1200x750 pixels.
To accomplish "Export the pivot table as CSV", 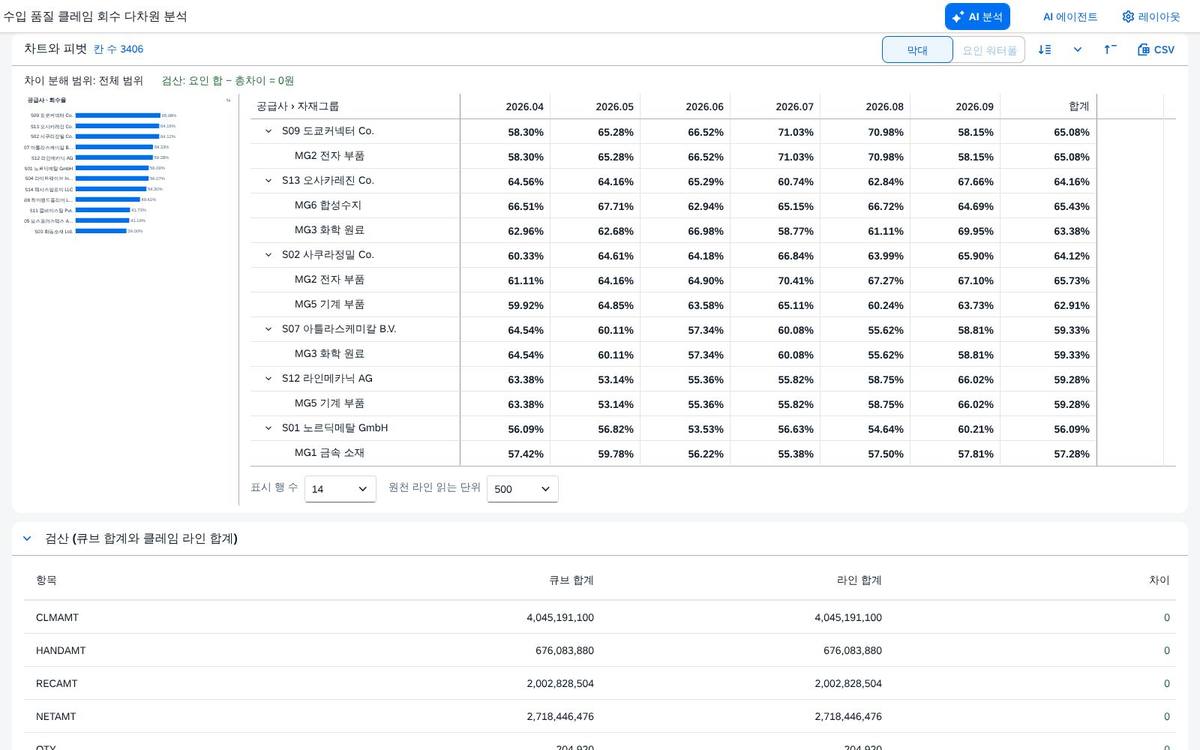I will pyautogui.click(x=1156, y=50).
